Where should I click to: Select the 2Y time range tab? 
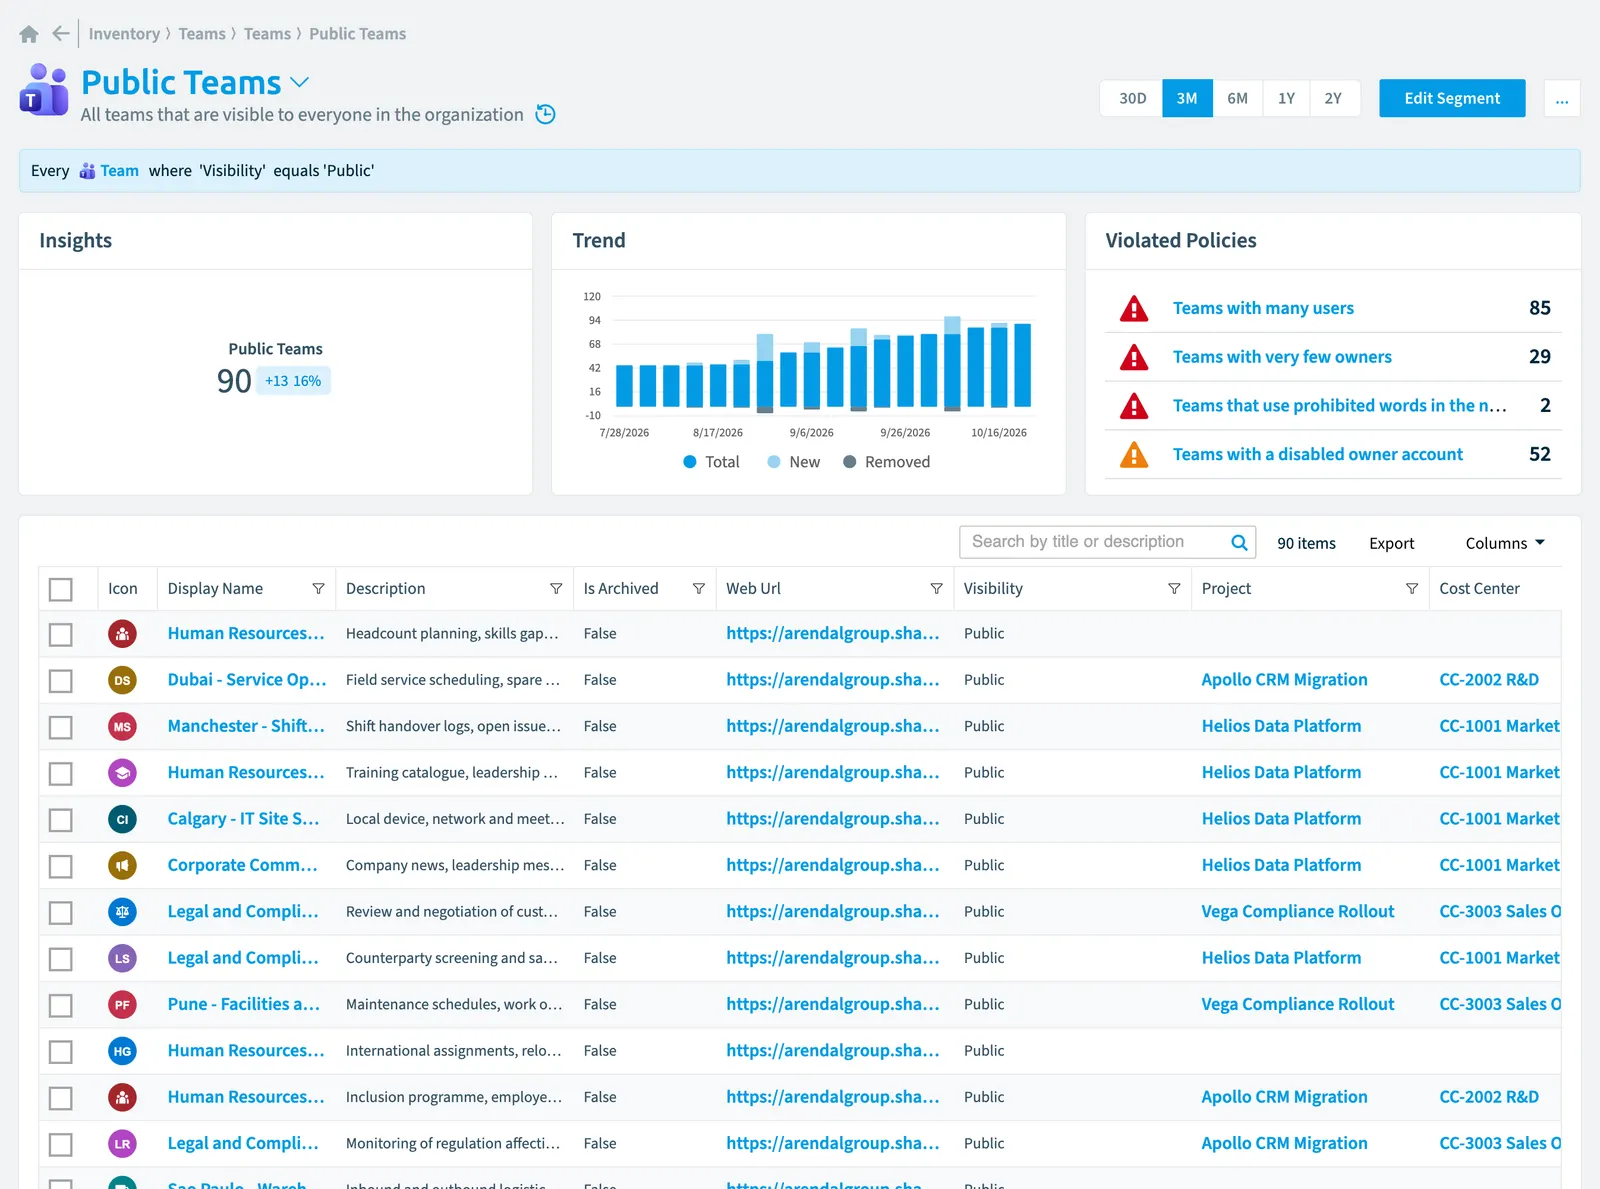point(1333,98)
